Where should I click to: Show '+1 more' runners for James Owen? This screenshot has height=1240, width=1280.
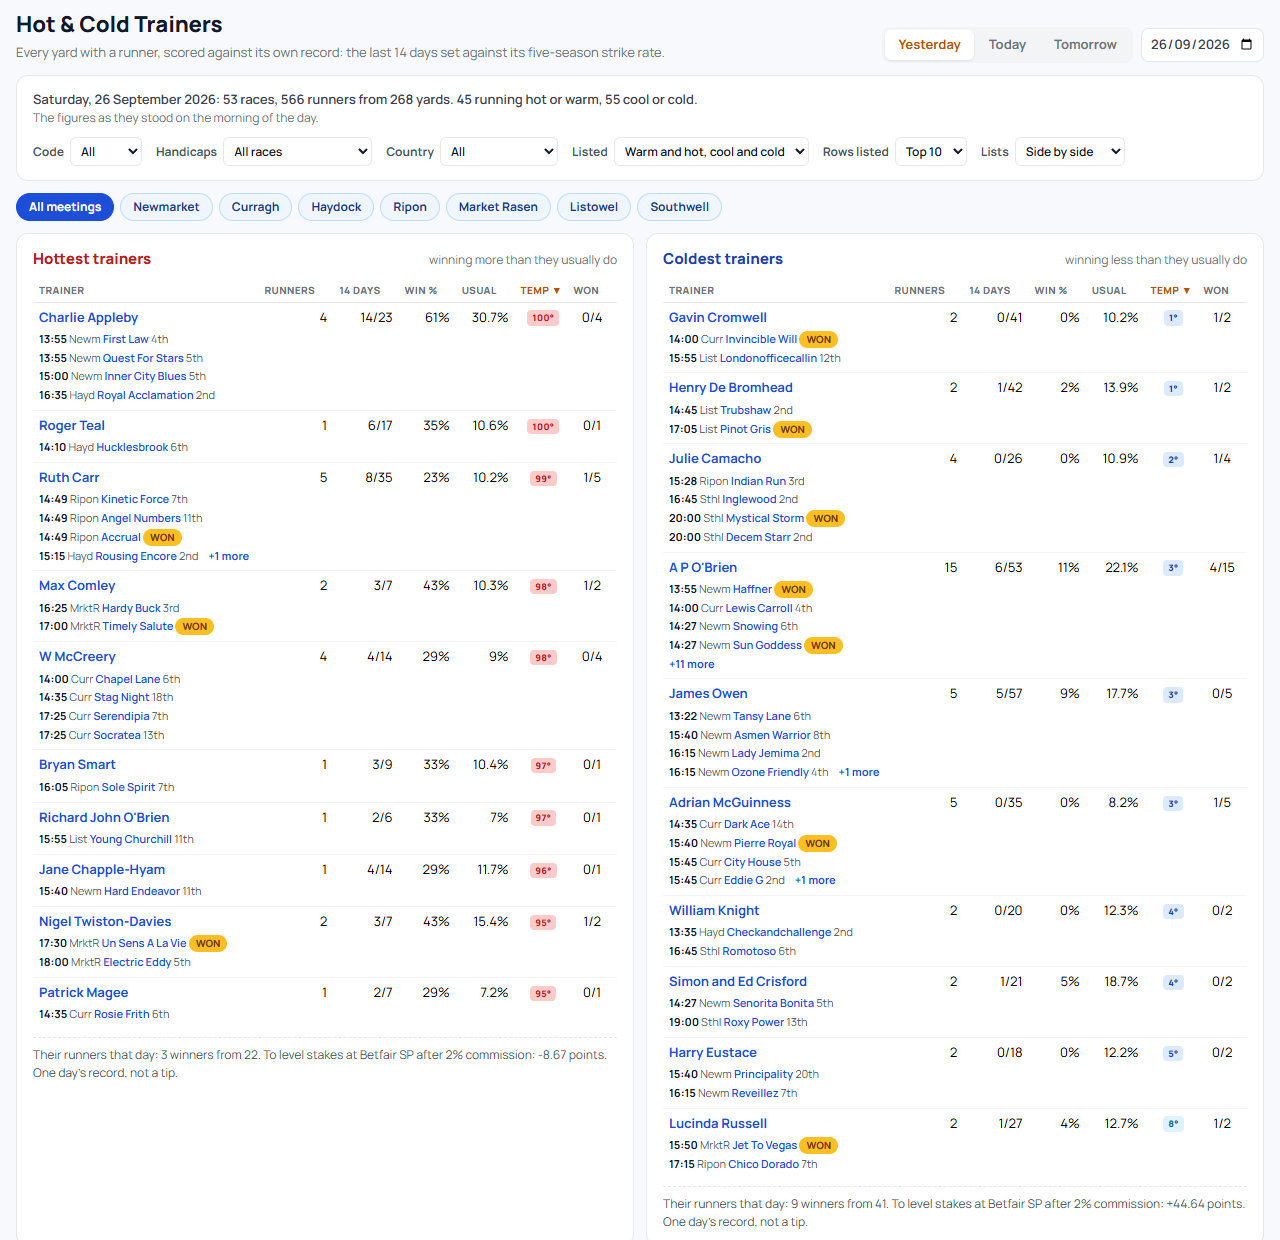point(859,772)
